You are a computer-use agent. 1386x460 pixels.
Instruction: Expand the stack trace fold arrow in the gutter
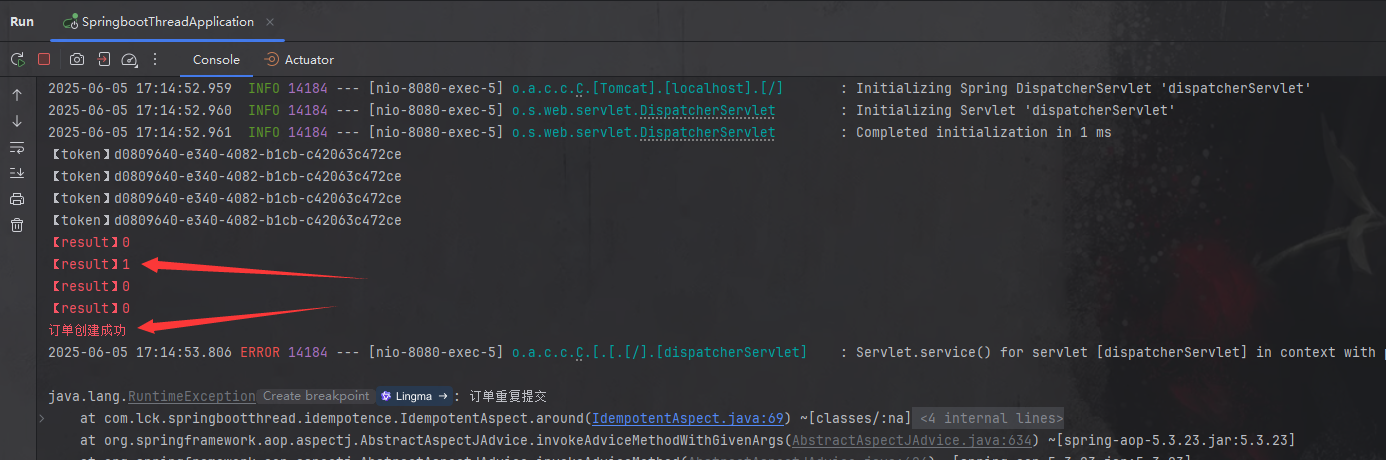(41, 418)
